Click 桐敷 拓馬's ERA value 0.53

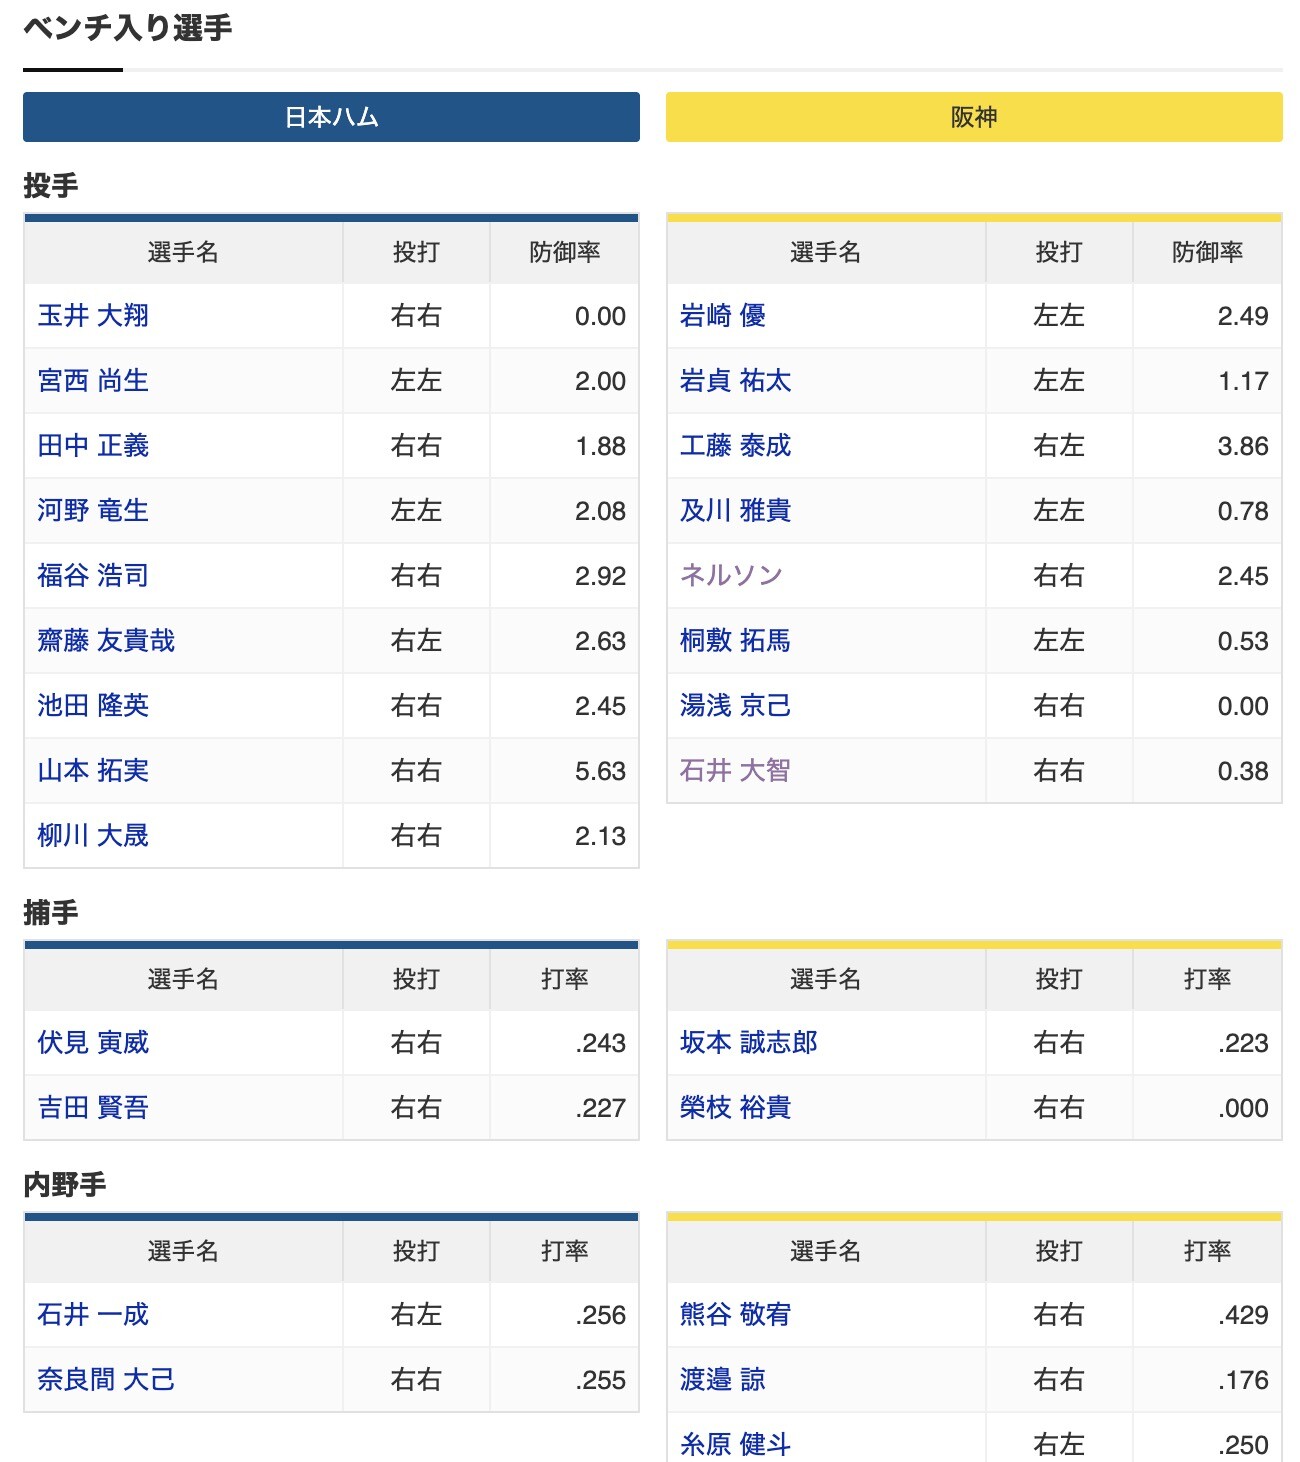coord(1243,642)
